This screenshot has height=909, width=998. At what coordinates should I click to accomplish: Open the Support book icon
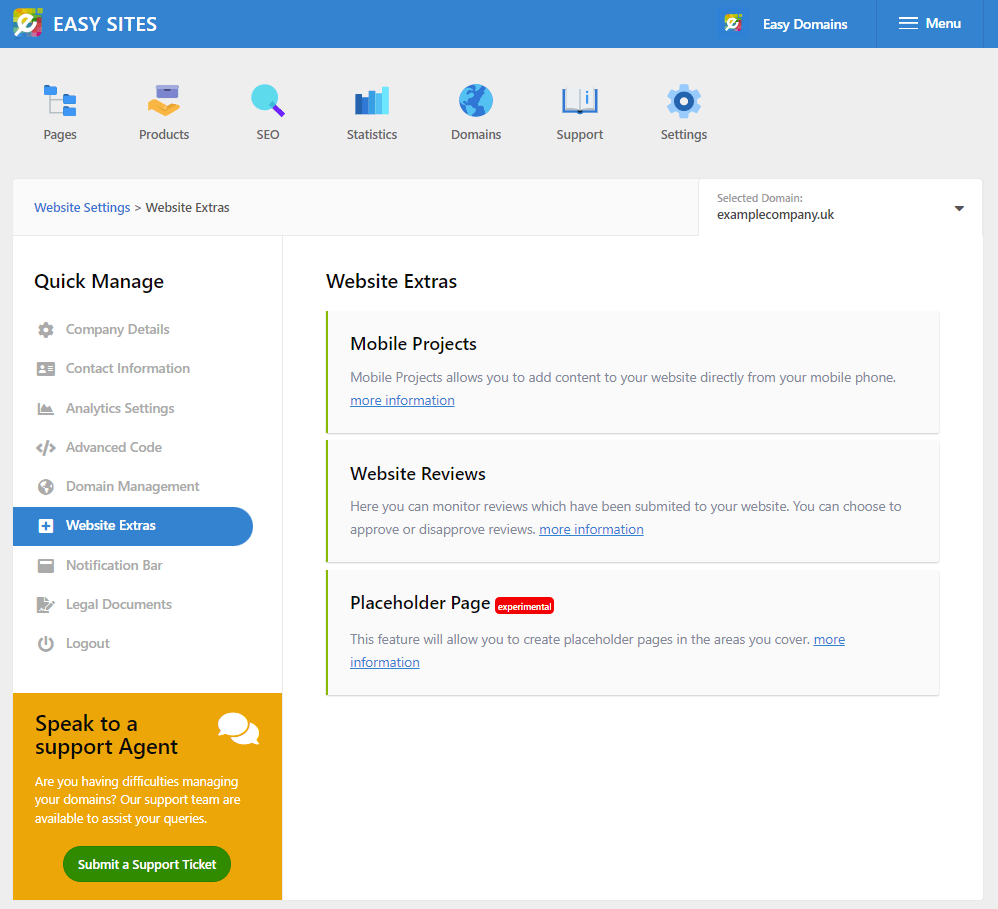(579, 101)
